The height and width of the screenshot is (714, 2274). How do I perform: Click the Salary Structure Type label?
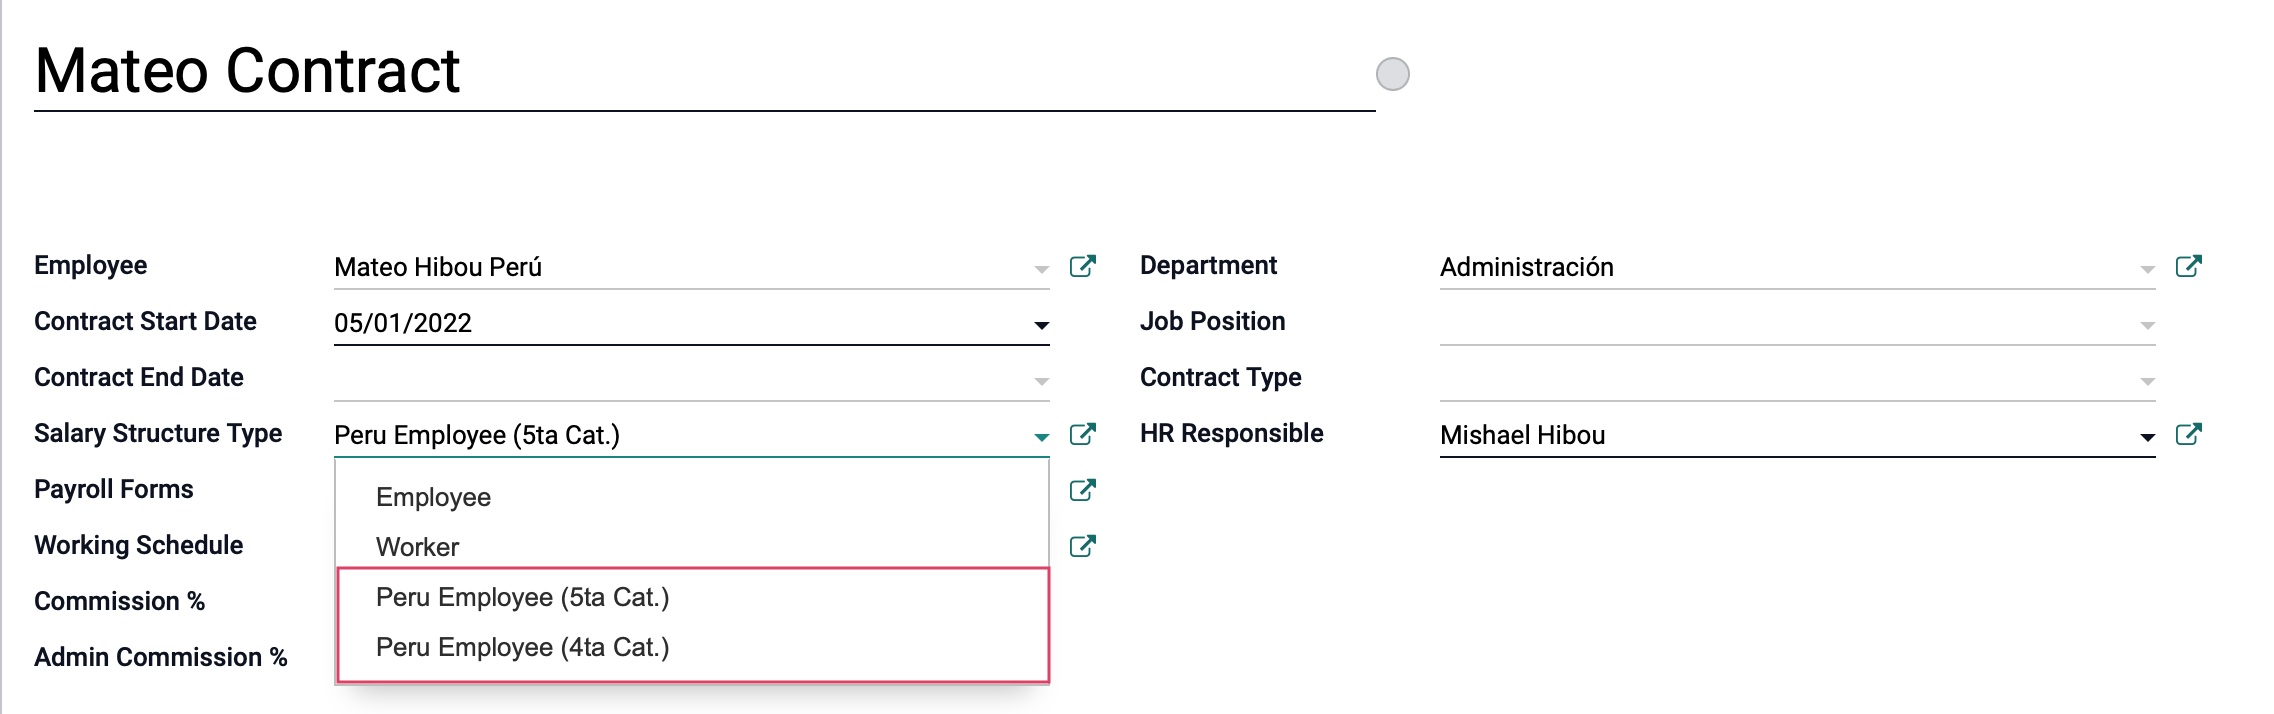pos(158,433)
